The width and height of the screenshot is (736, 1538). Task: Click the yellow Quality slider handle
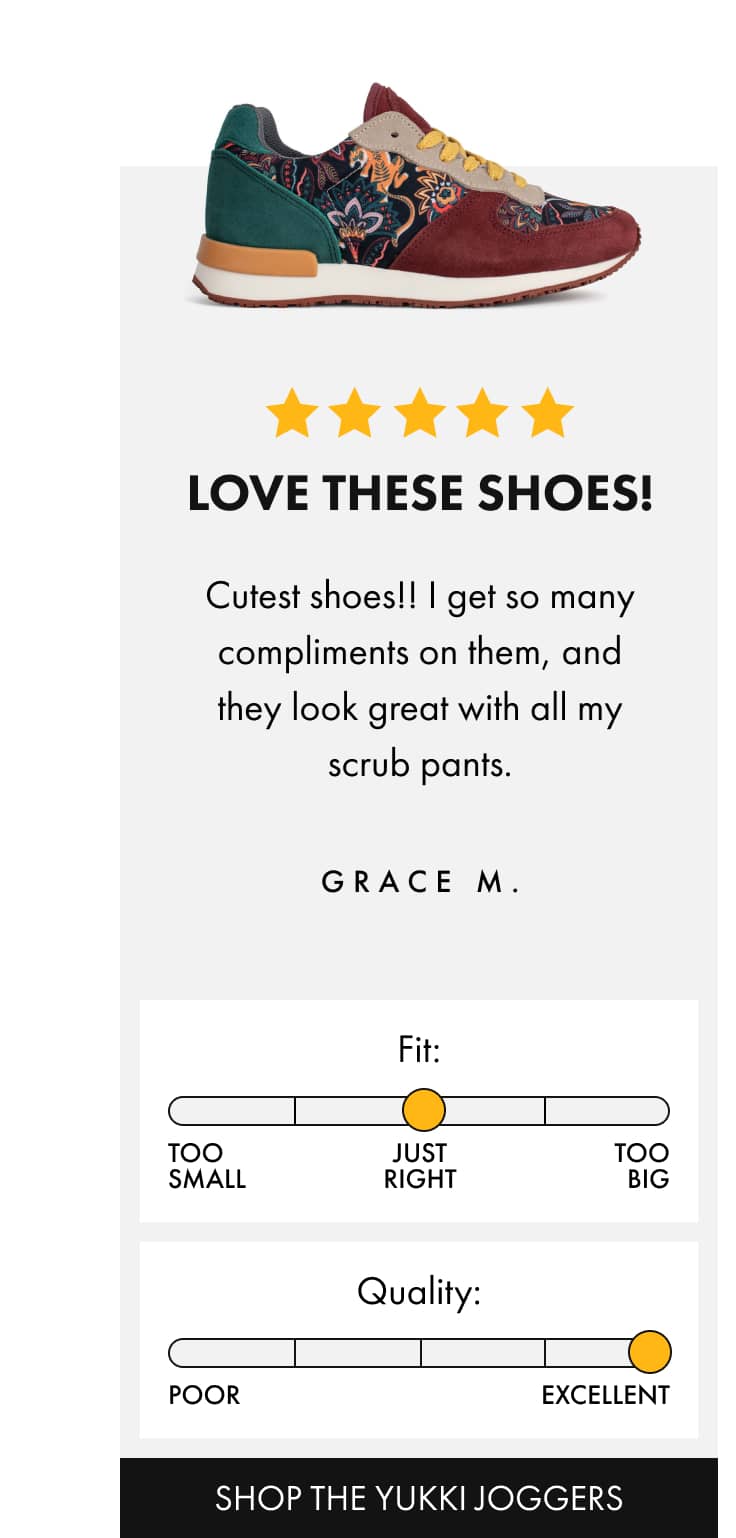point(649,1352)
